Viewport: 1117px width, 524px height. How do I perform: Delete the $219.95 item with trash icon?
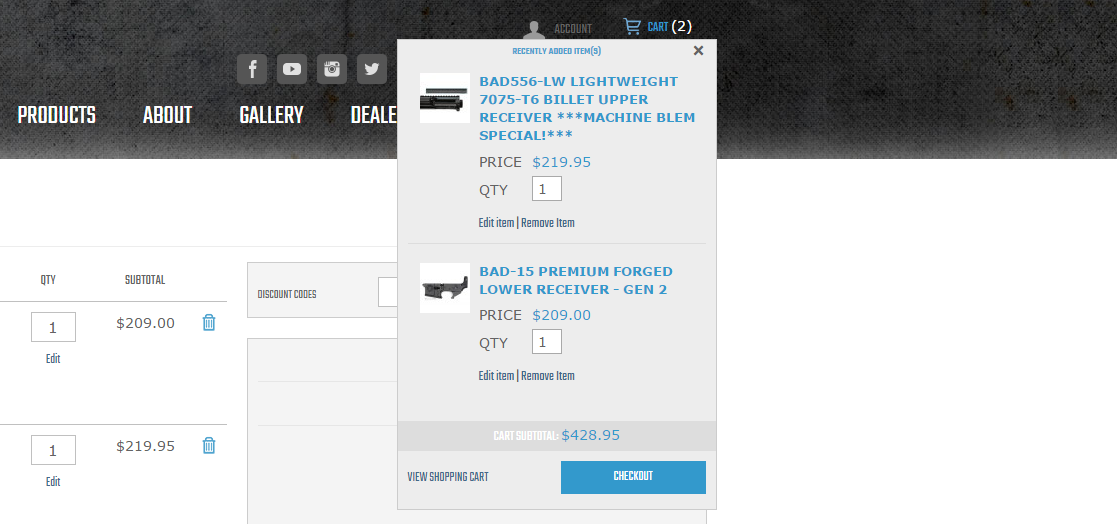coord(209,446)
